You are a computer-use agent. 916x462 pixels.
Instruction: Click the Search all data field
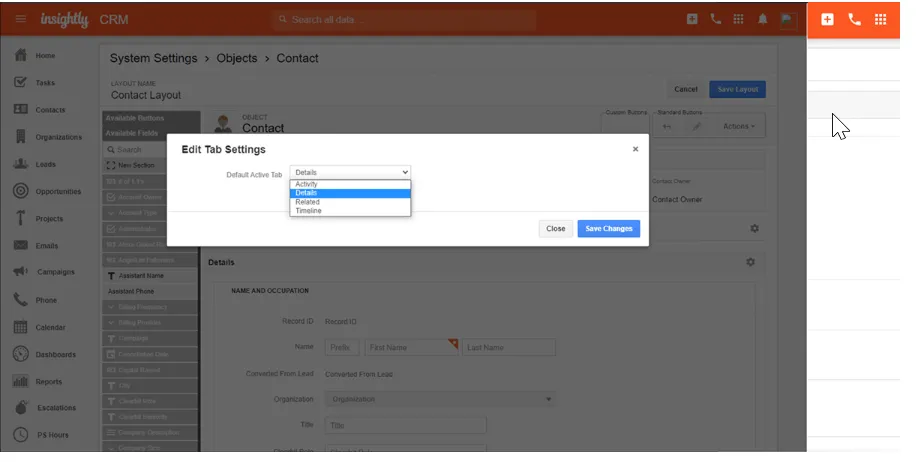[x=404, y=19]
